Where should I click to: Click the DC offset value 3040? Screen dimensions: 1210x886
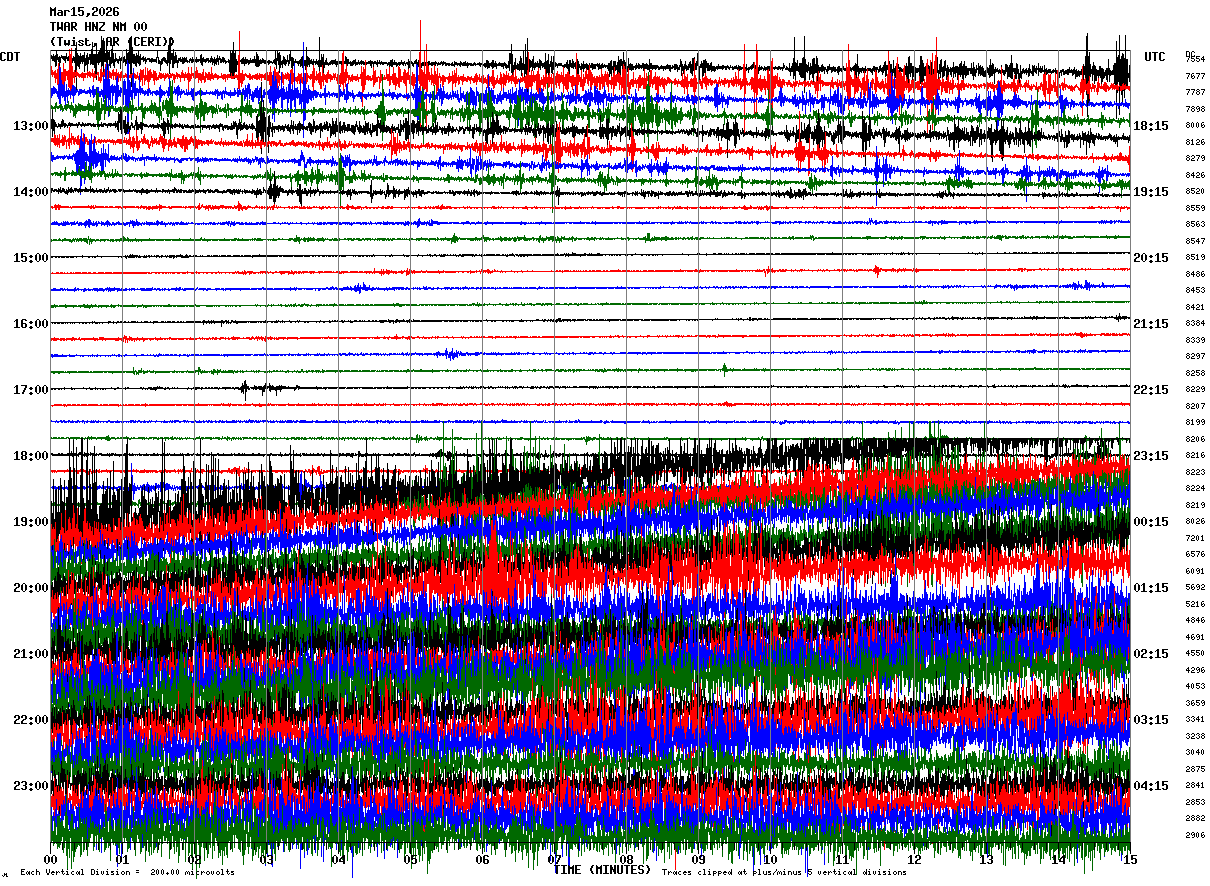coord(1195,752)
